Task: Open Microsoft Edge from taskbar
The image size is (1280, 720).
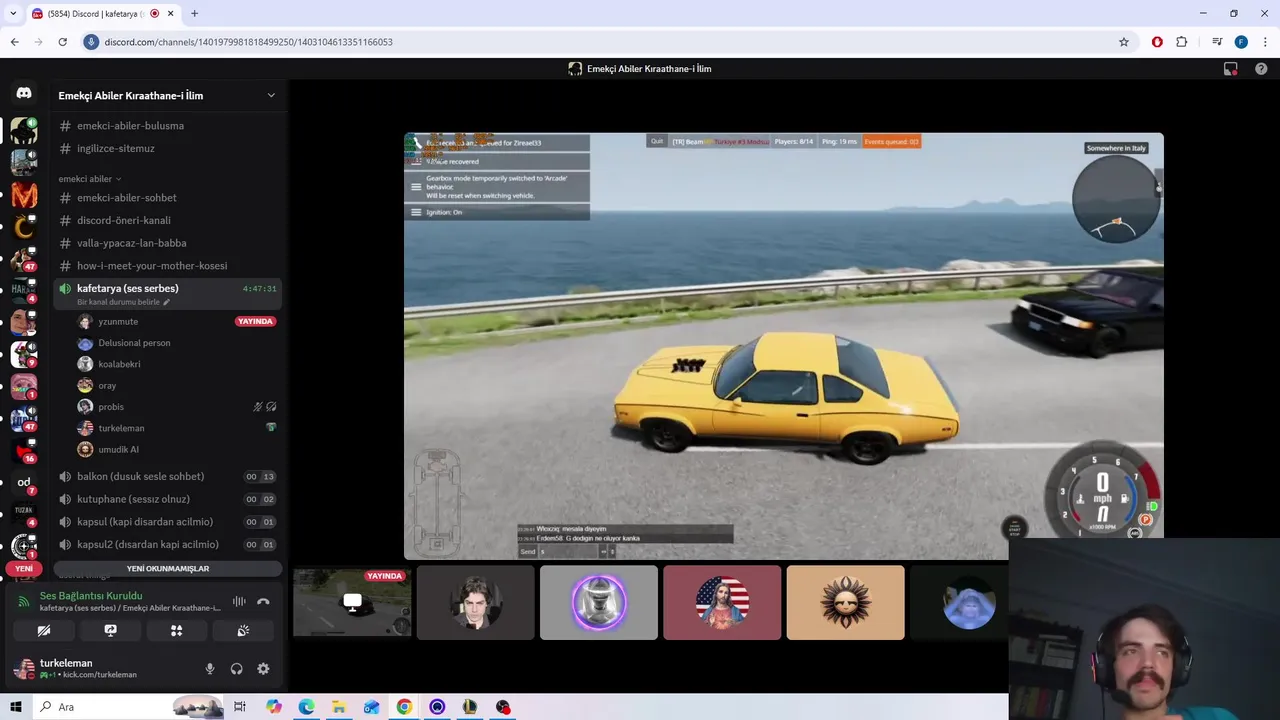Action: point(306,707)
